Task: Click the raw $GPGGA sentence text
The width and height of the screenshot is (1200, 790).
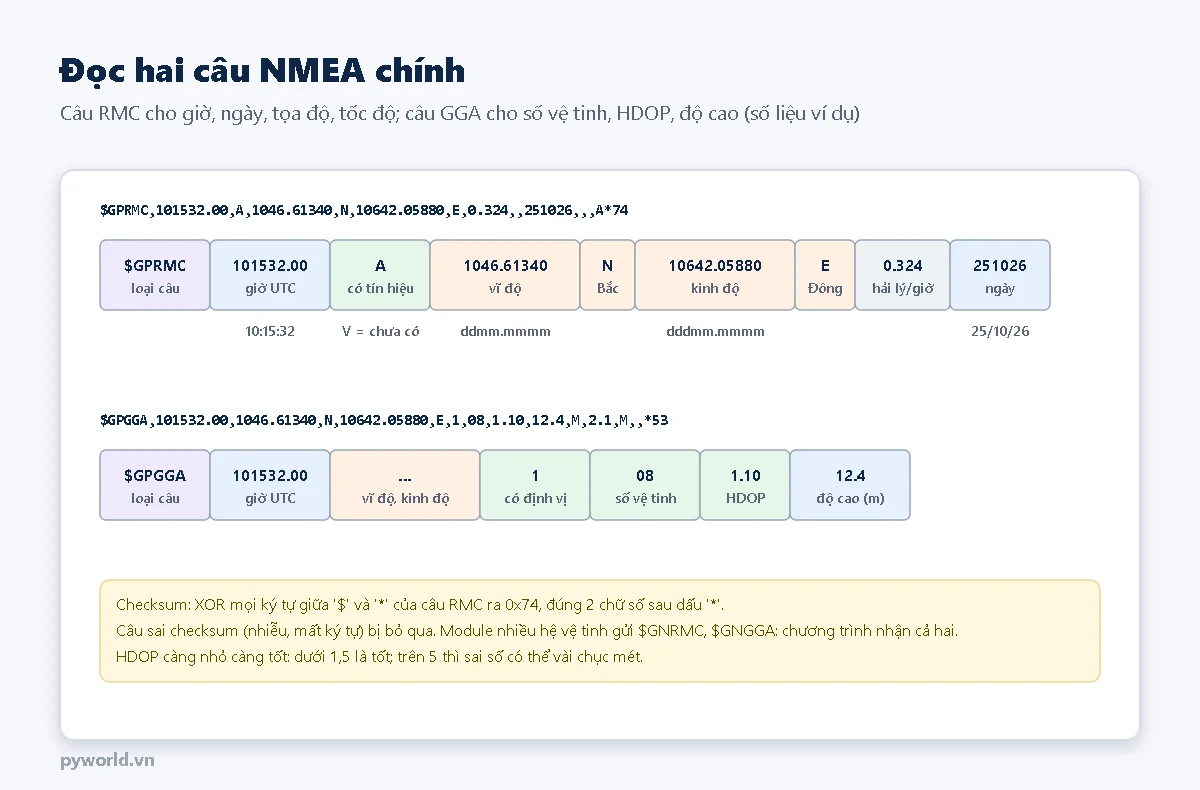Action: [384, 420]
